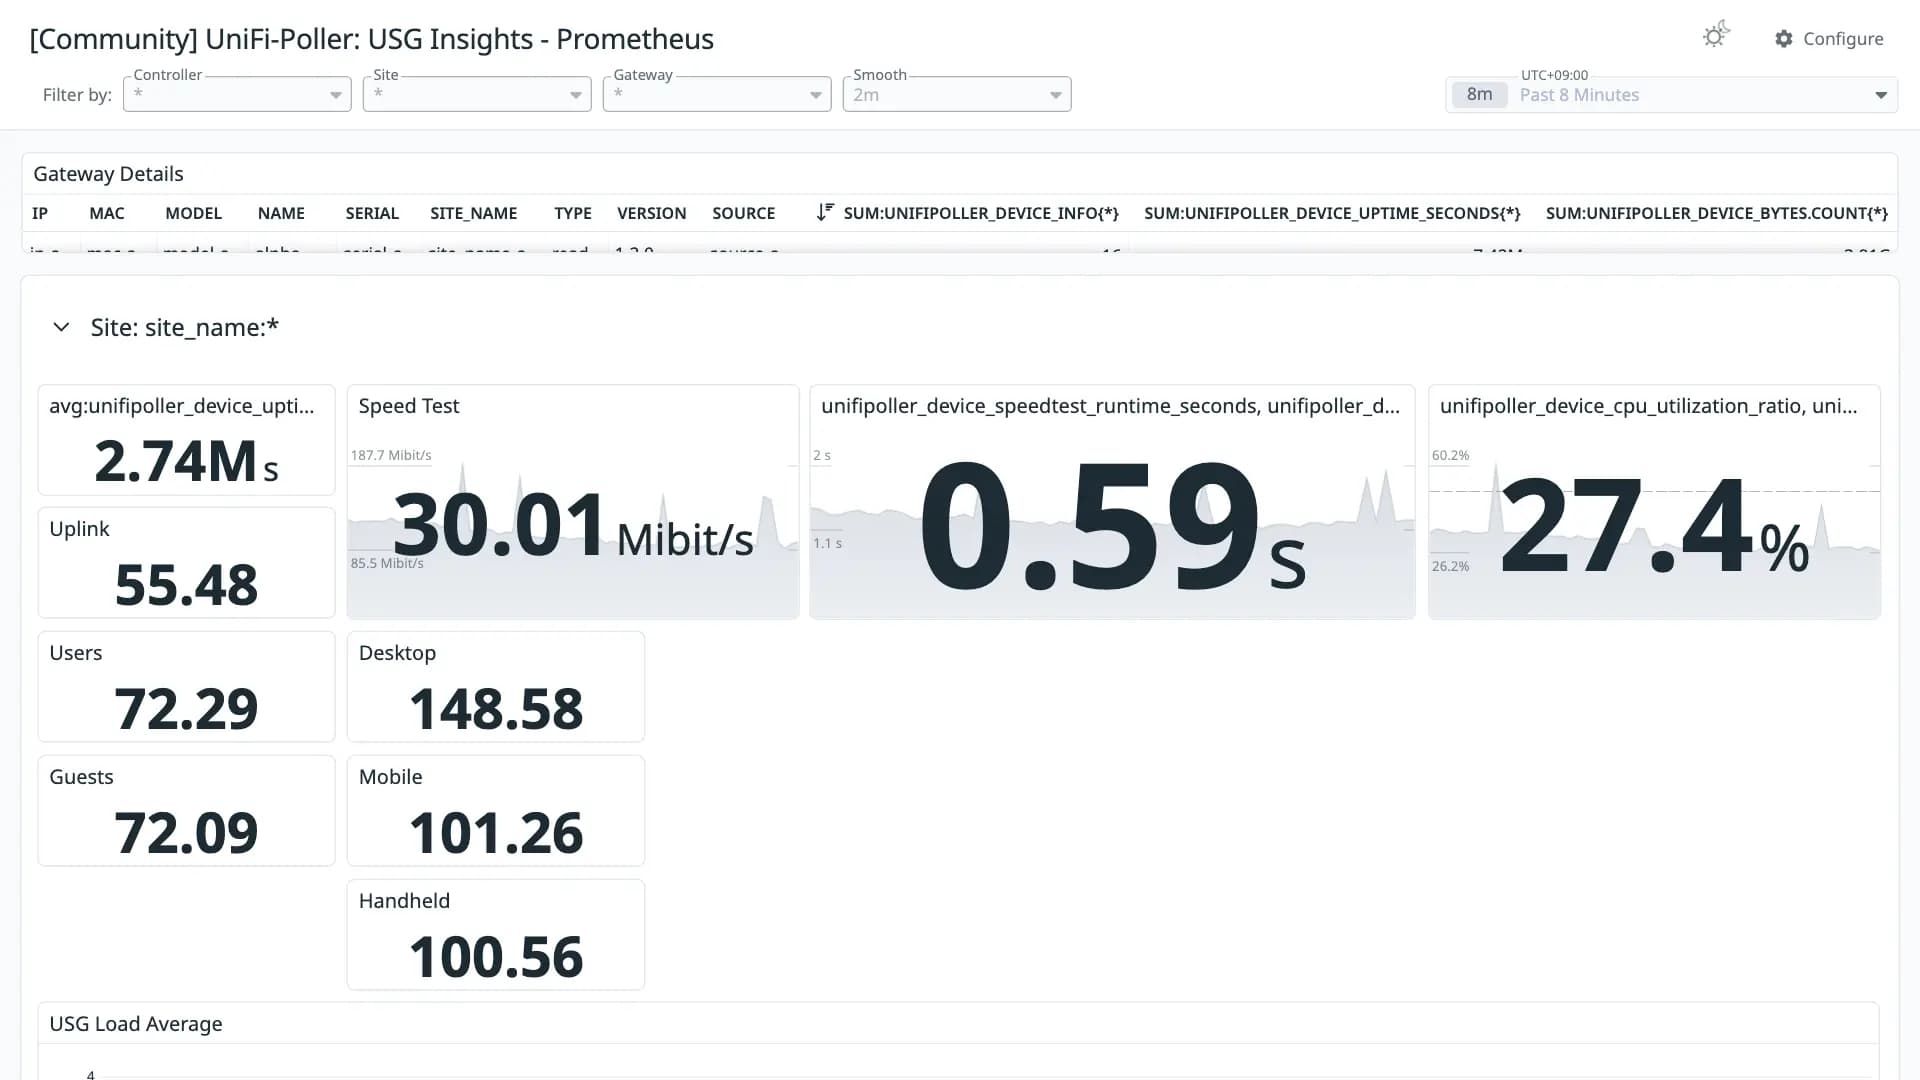Sort by the TYPE column header
This screenshot has width=1920, height=1080.
[x=573, y=213]
